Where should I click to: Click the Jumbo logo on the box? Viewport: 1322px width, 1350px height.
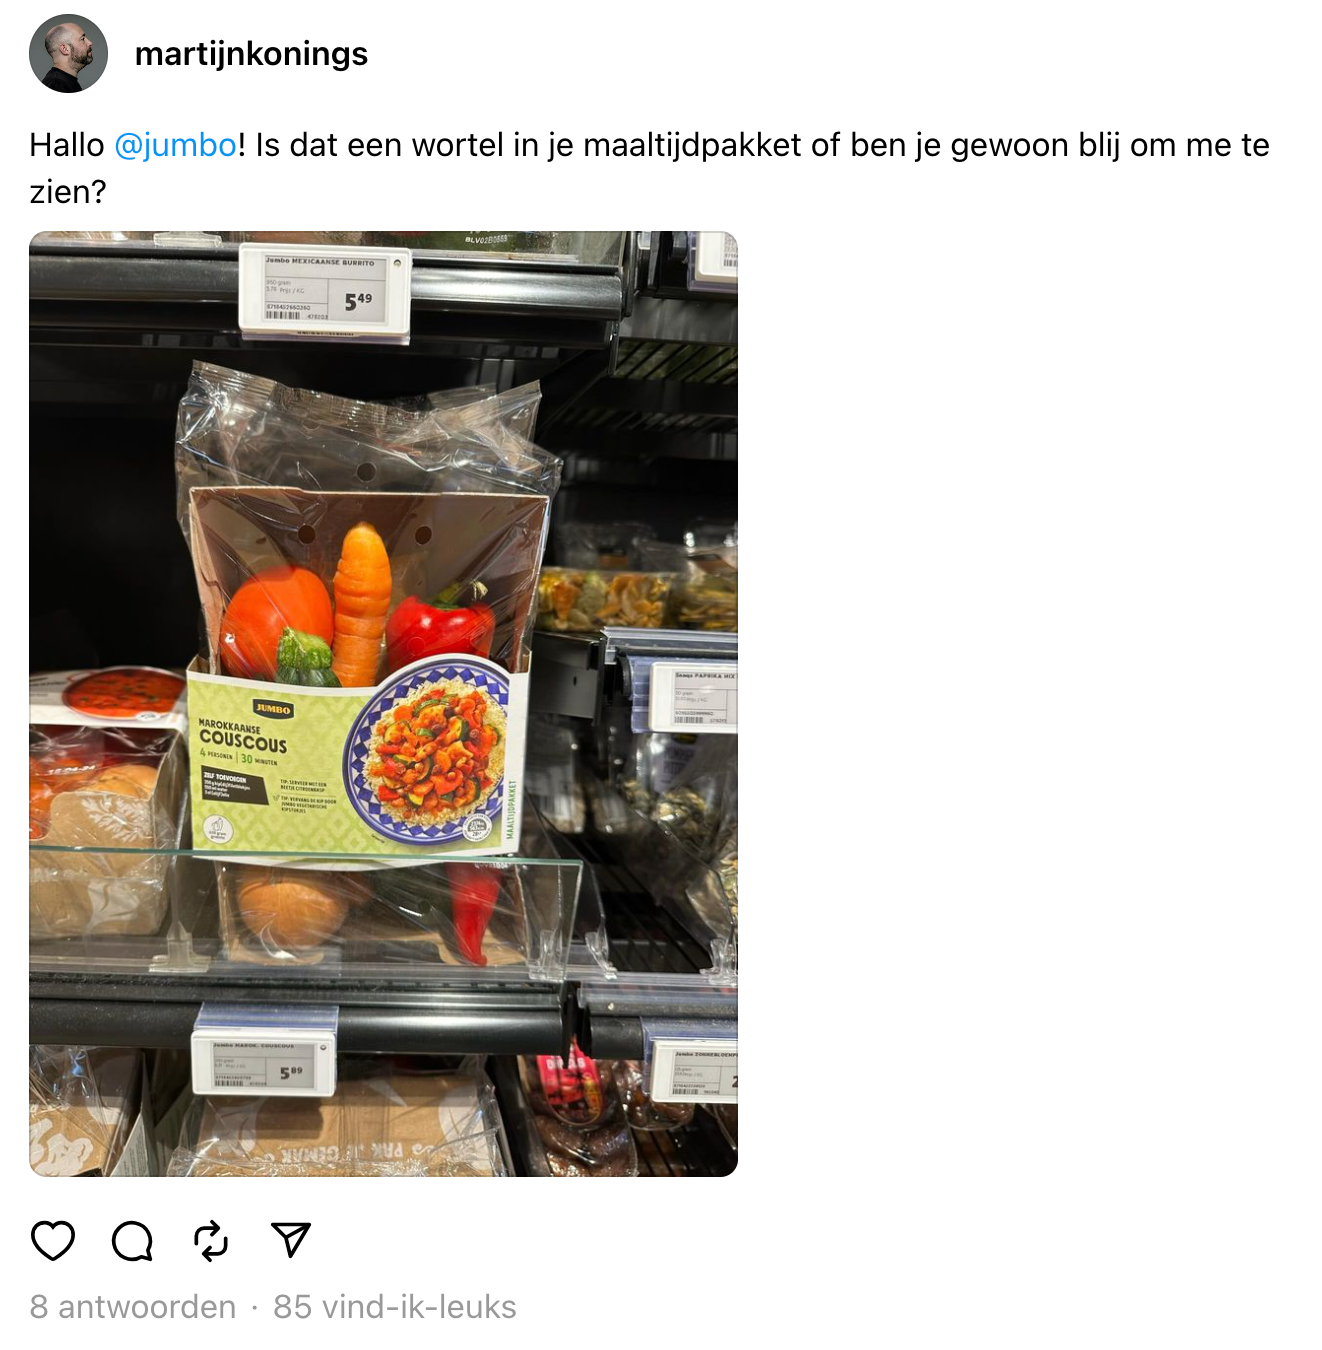[273, 708]
